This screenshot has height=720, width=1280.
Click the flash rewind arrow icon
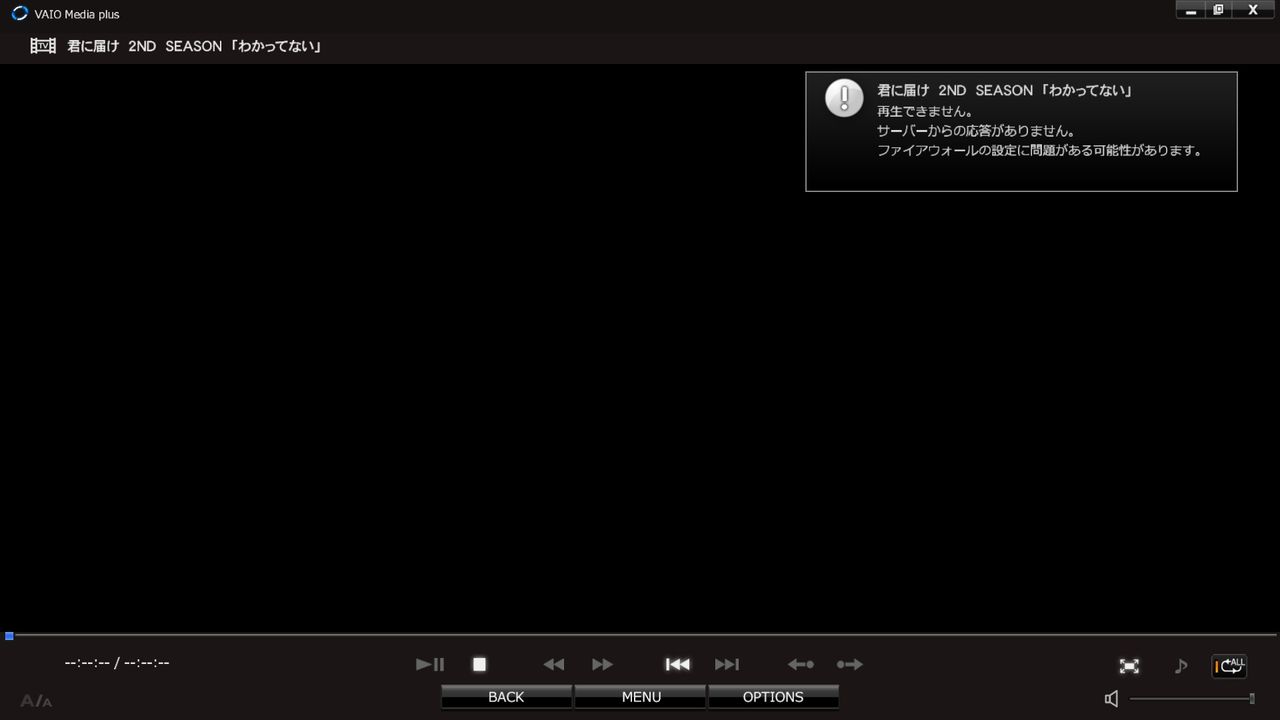pyautogui.click(x=800, y=664)
